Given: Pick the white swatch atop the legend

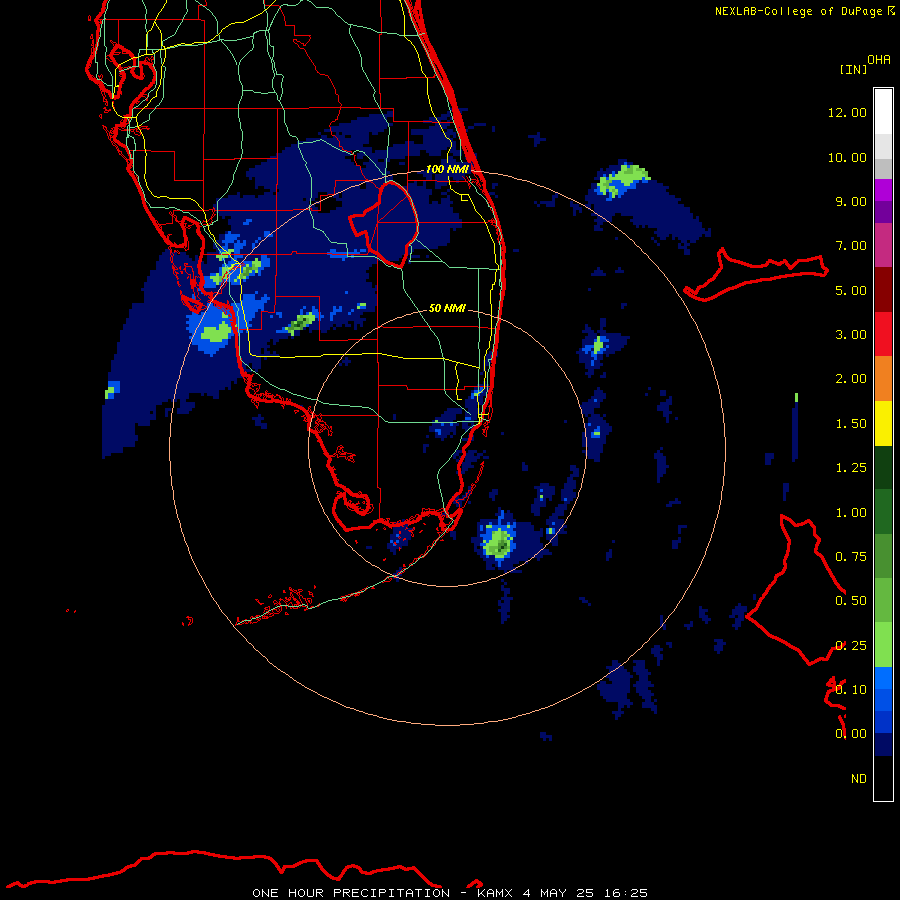Looking at the screenshot, I should 883,112.
